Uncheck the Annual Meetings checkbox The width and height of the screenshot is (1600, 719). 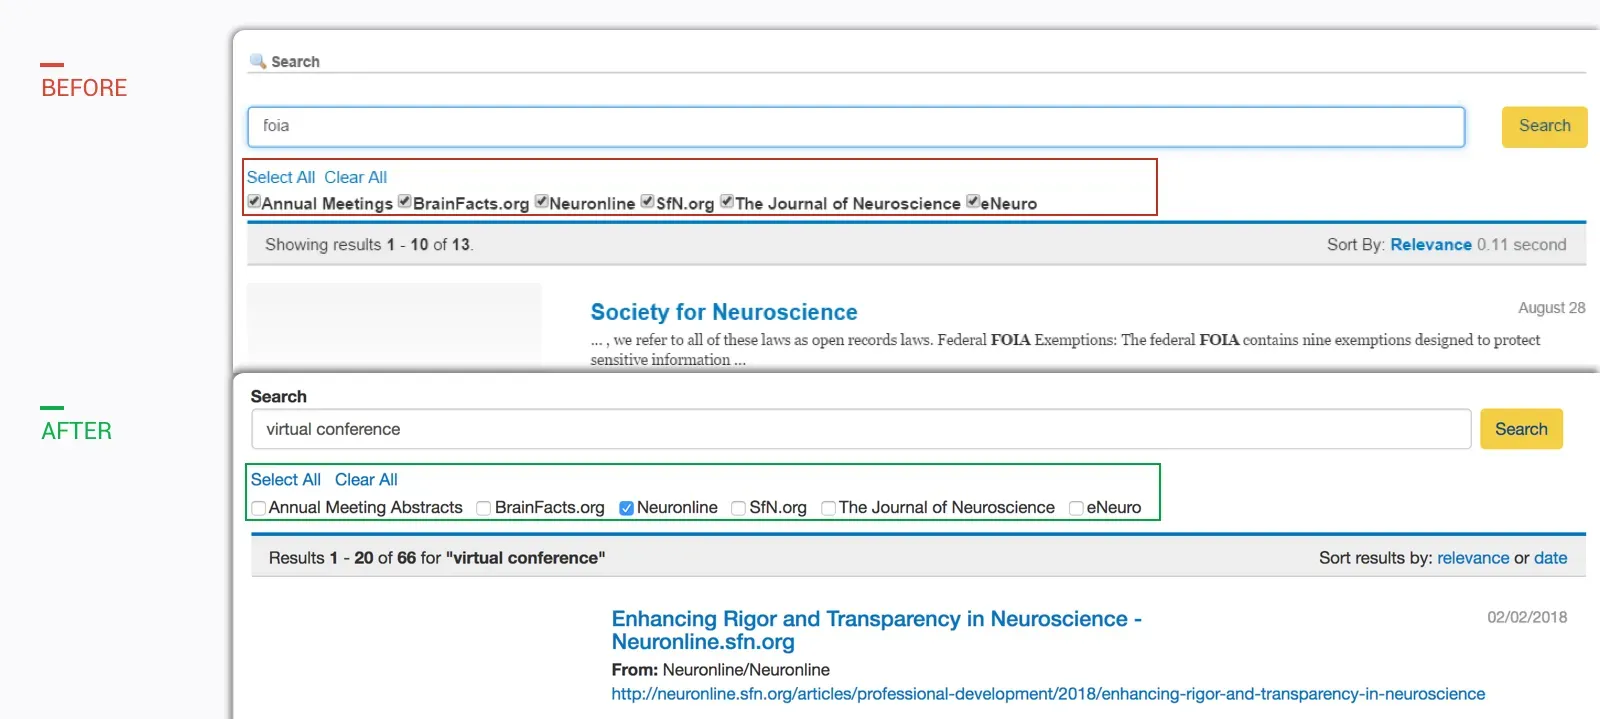[254, 202]
